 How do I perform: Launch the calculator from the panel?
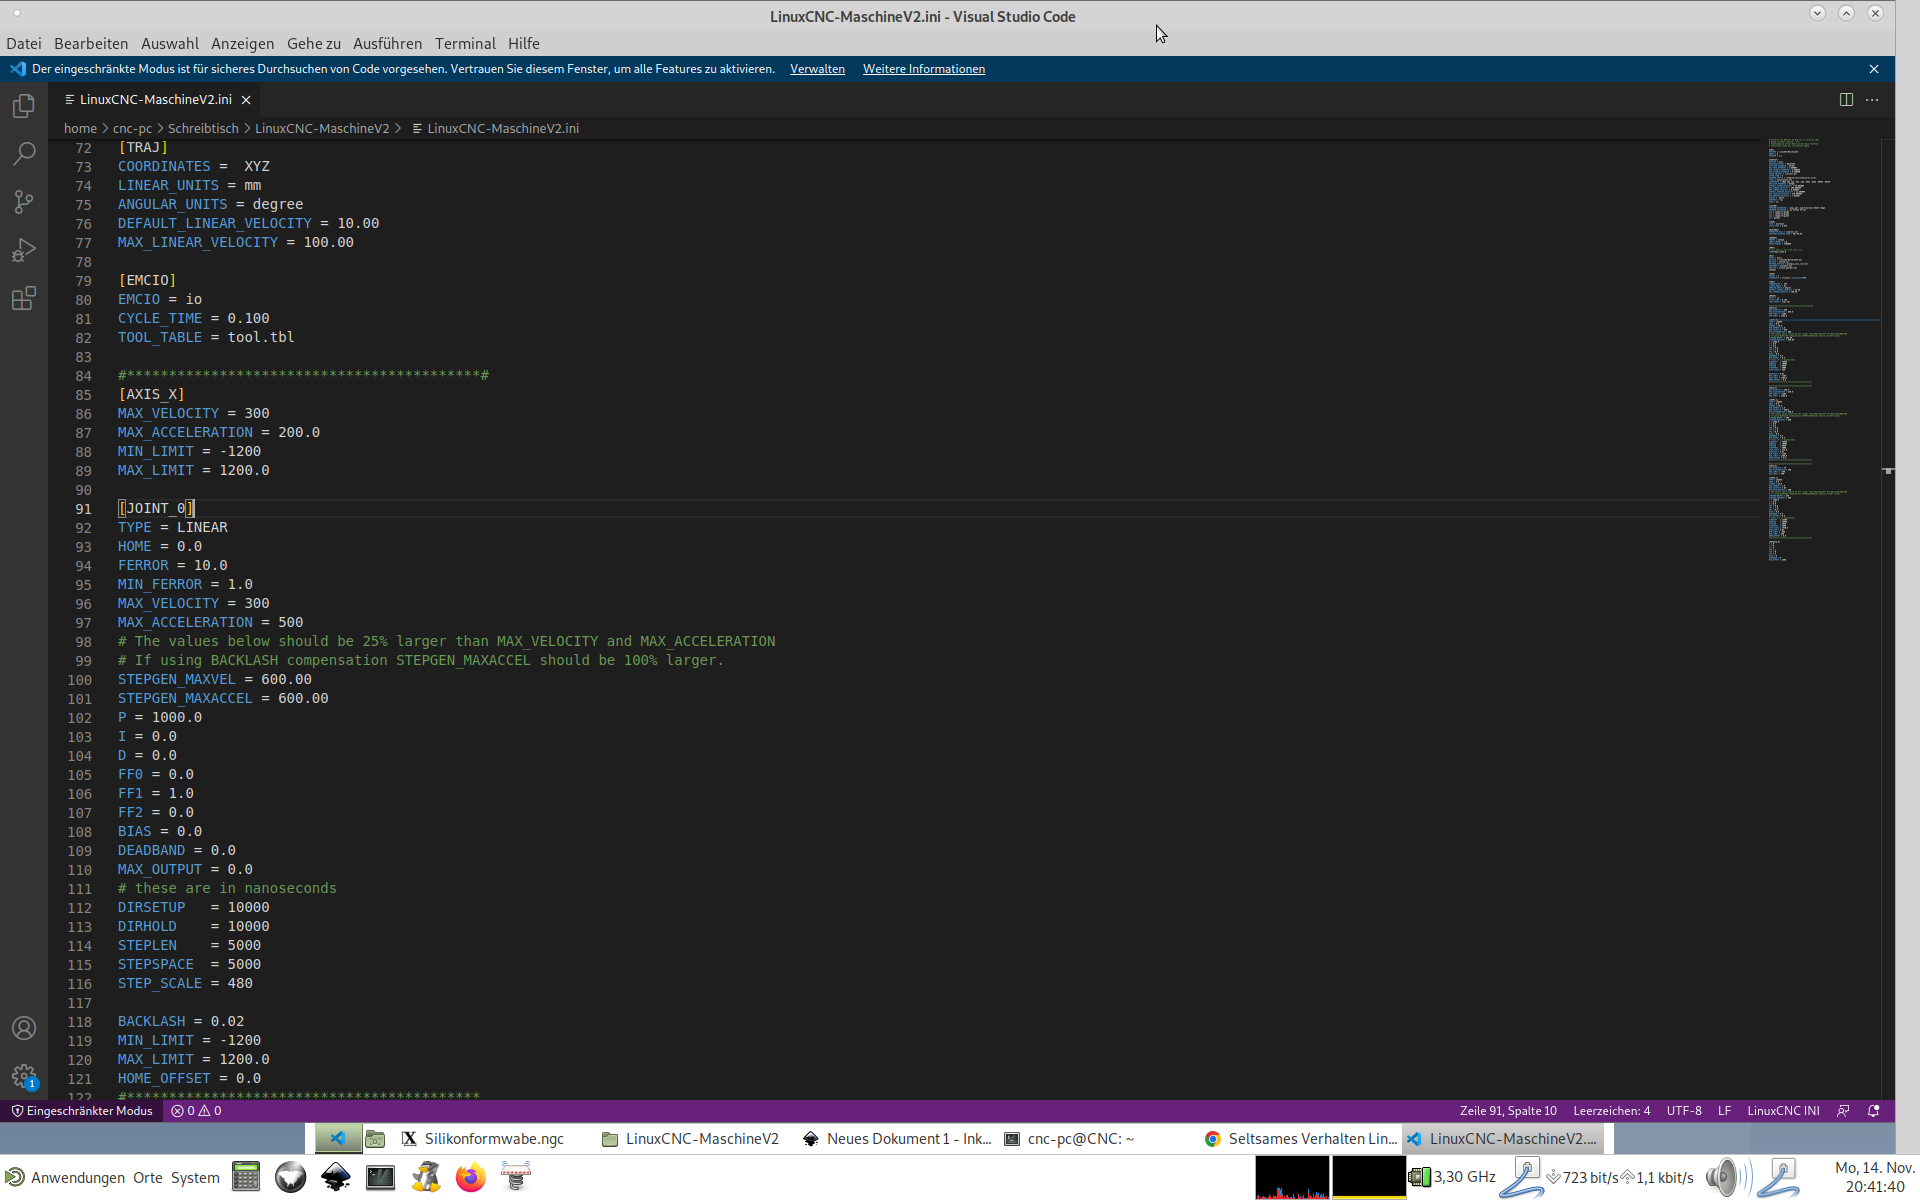tap(246, 1177)
